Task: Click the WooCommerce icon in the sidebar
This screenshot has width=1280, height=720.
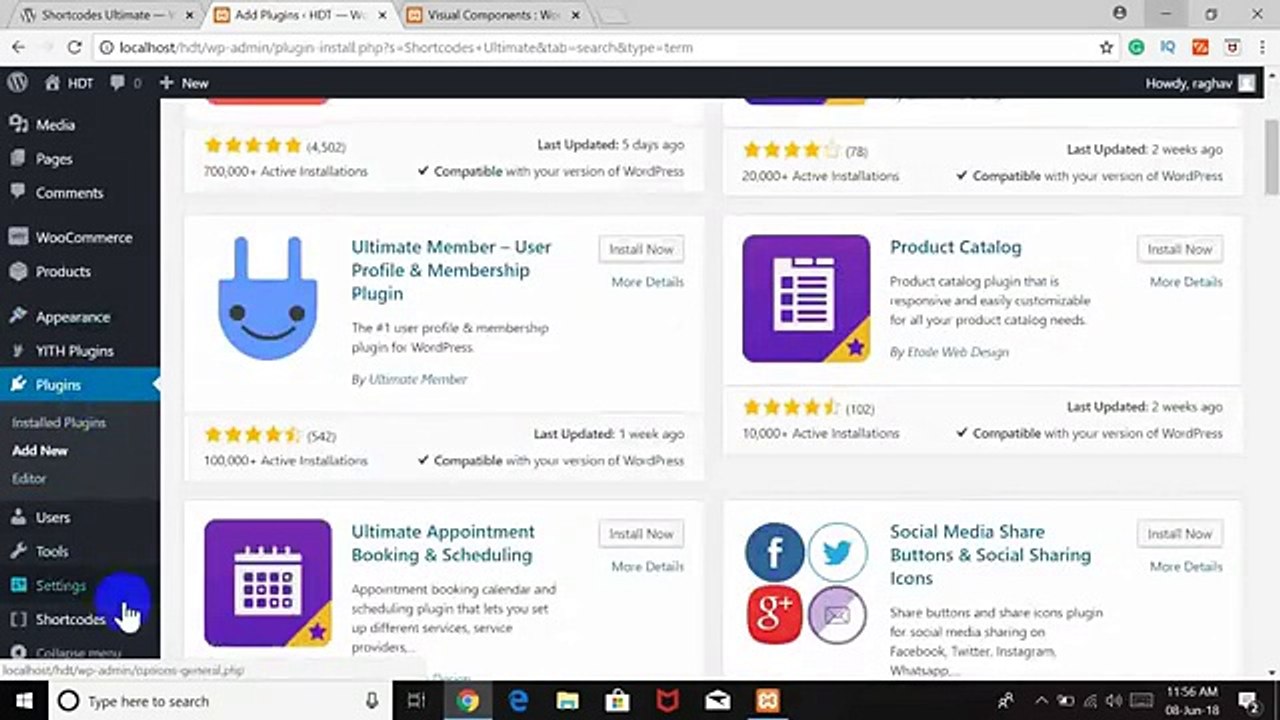Action: 18,238
